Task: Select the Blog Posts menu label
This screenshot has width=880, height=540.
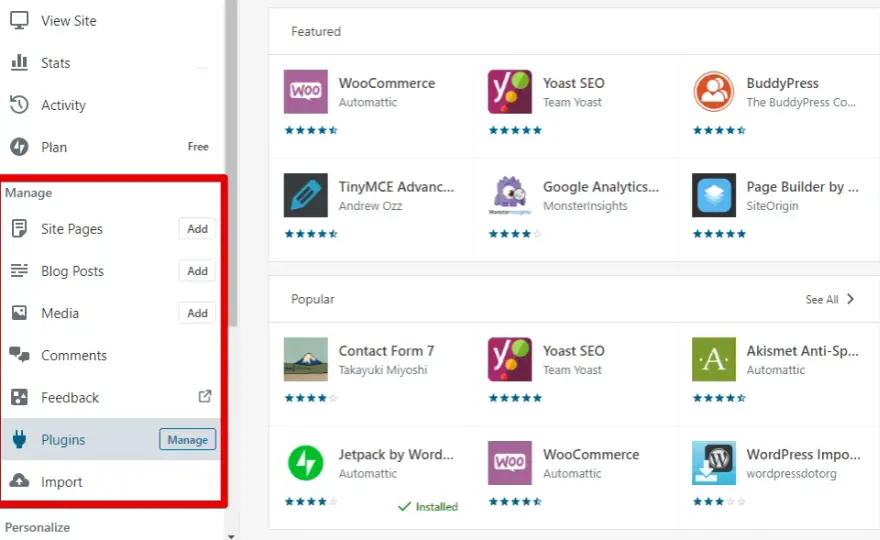Action: click(x=72, y=271)
